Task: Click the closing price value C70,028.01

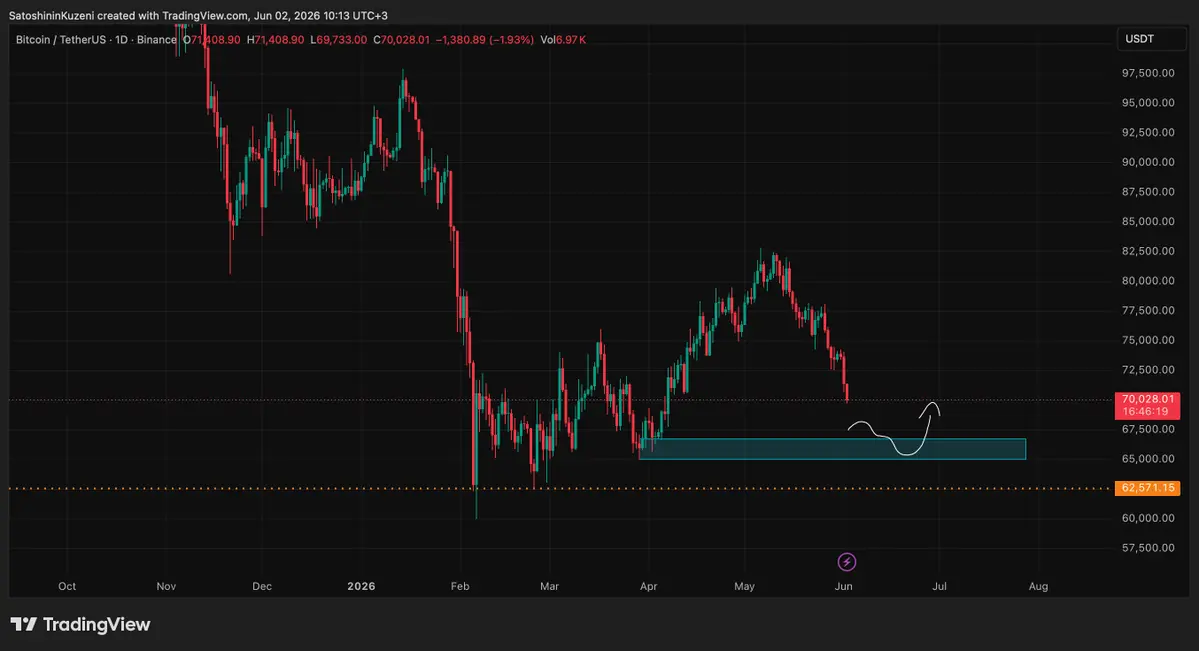Action: [x=401, y=40]
